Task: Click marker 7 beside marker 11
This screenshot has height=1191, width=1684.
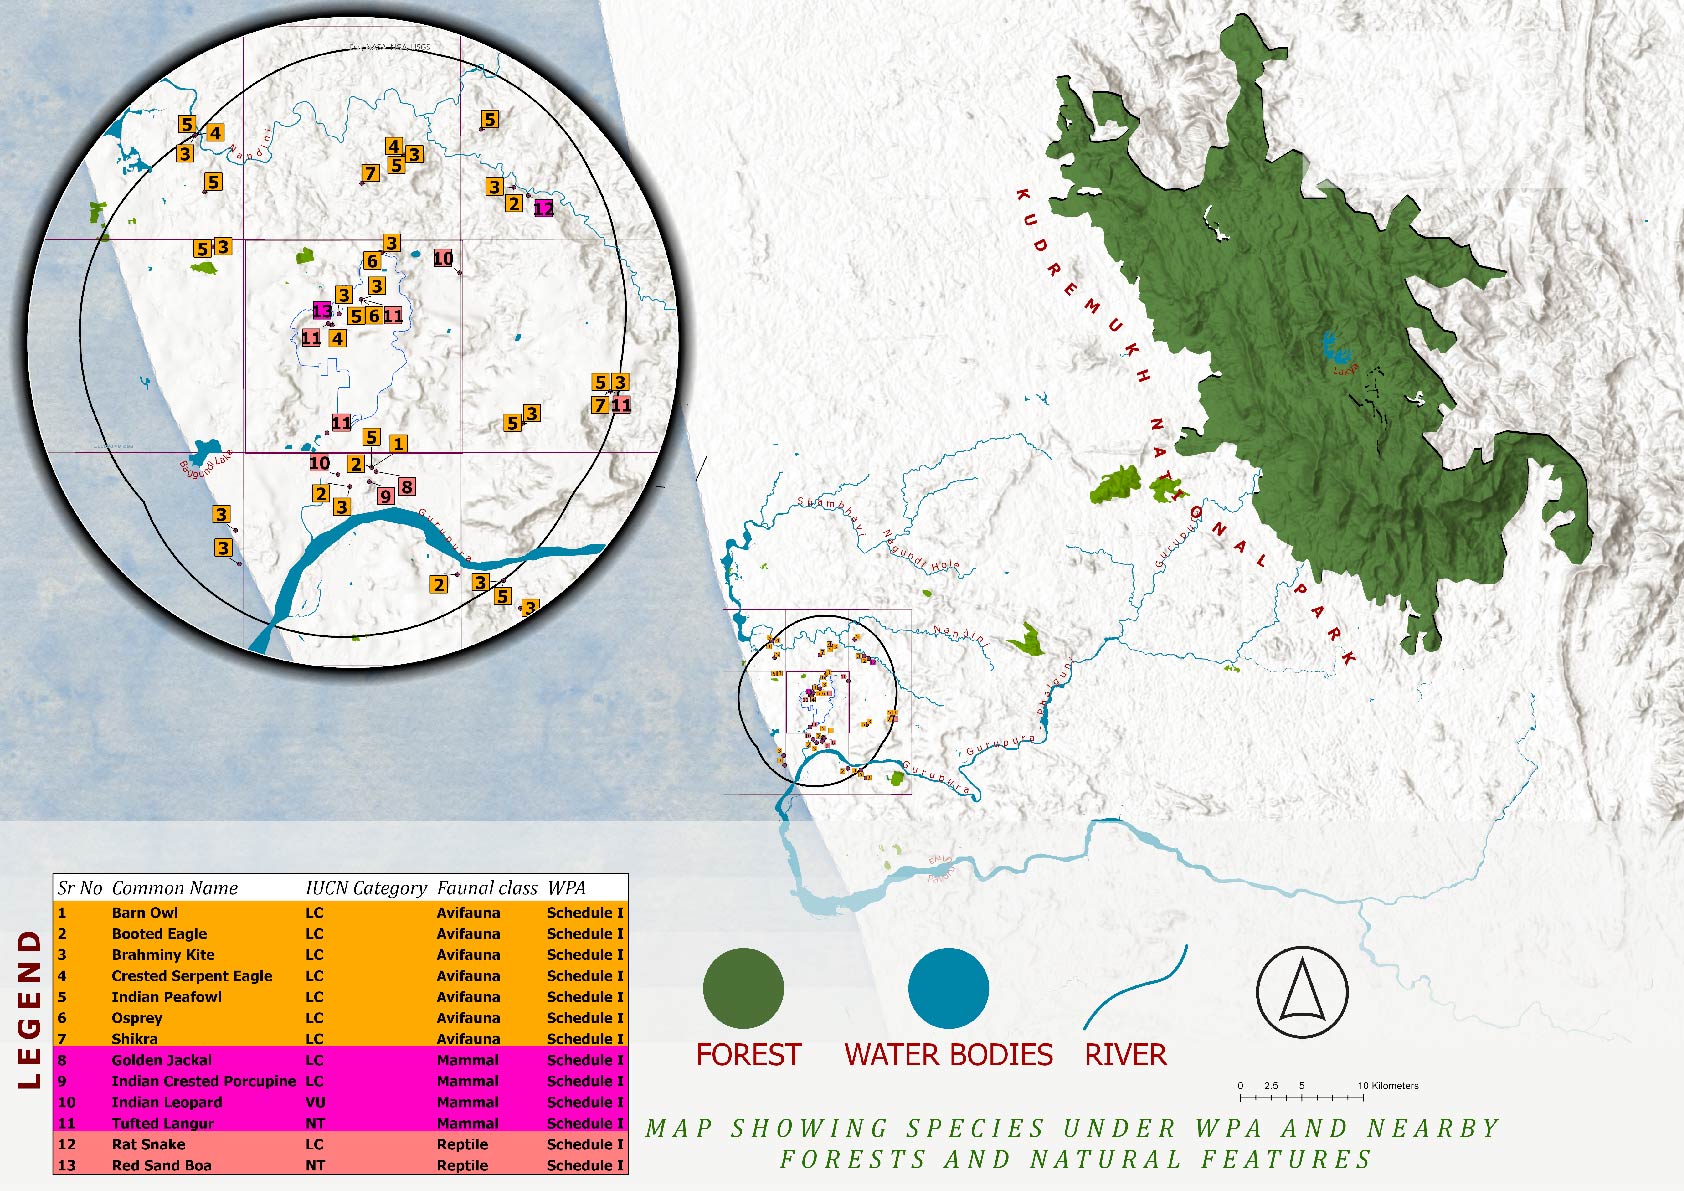Action: tap(600, 405)
